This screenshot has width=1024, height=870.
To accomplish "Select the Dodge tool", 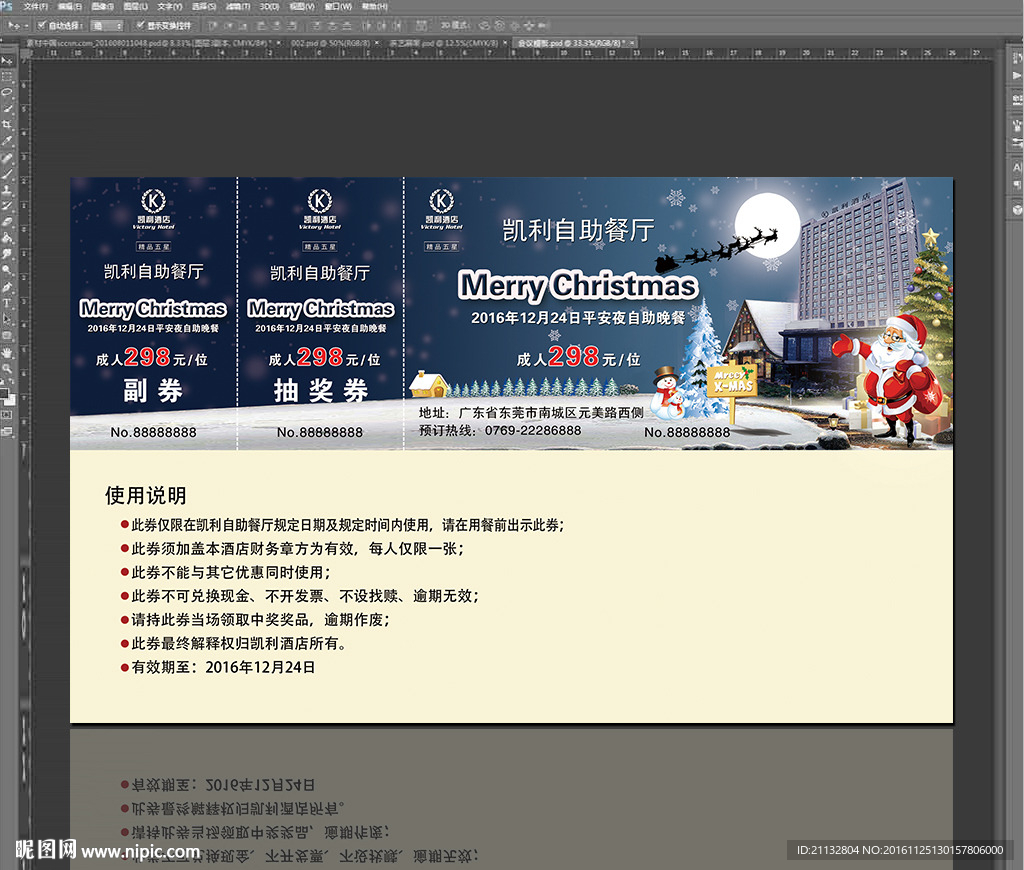I will pyautogui.click(x=7, y=270).
